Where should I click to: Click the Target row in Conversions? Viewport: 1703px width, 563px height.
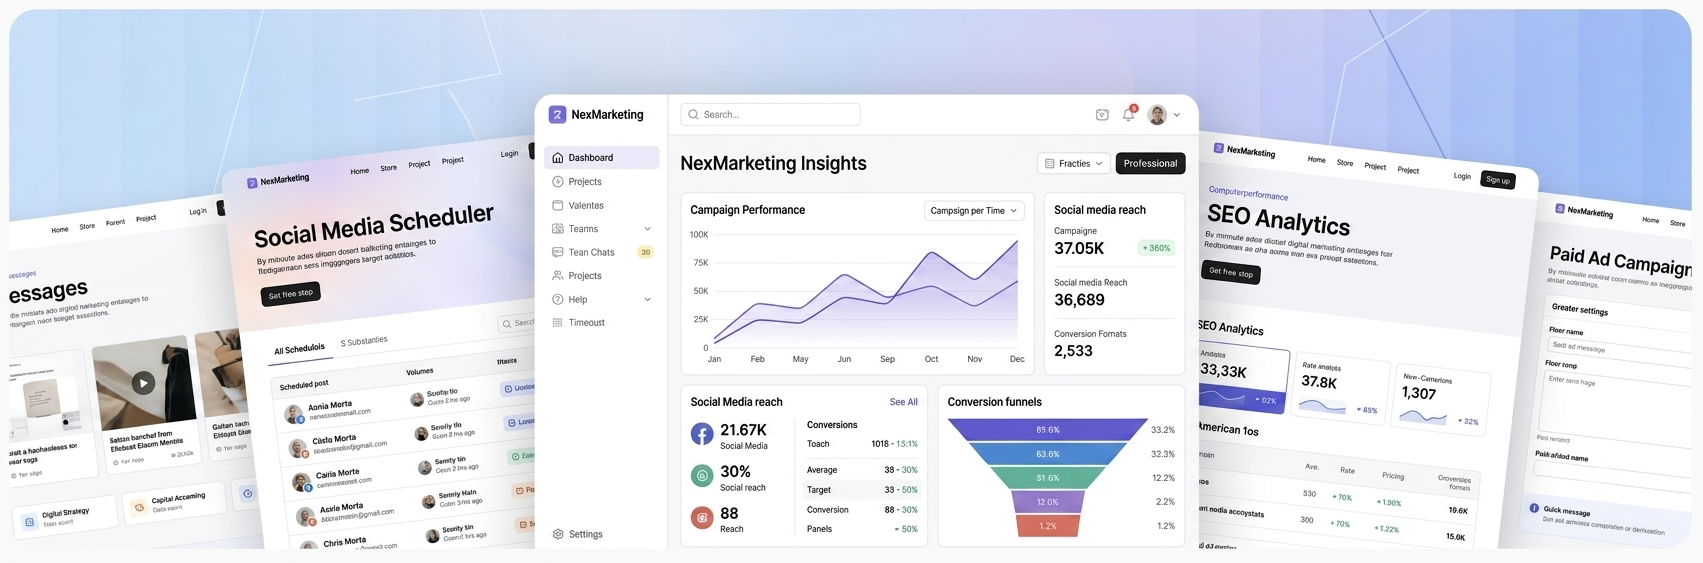862,490
